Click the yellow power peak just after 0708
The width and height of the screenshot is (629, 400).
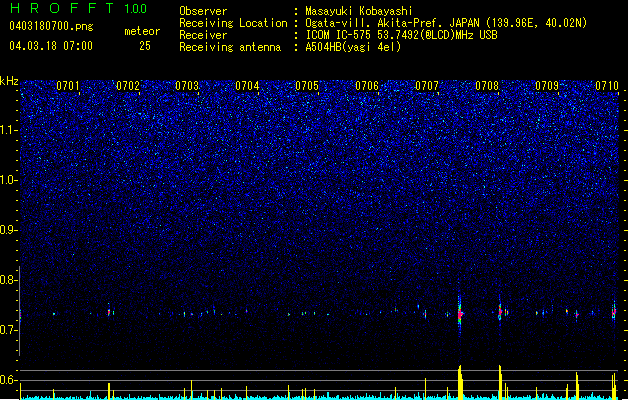click(x=500, y=382)
